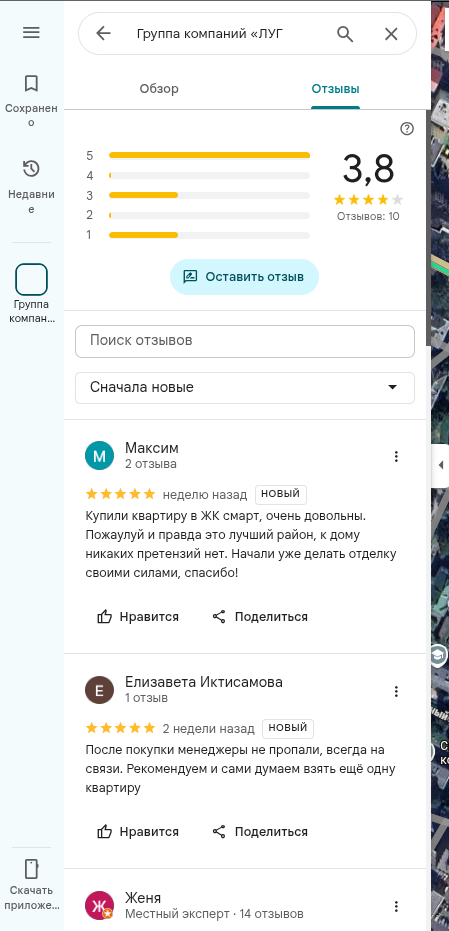
Task: Open more options for Максим's review
Action: (396, 456)
